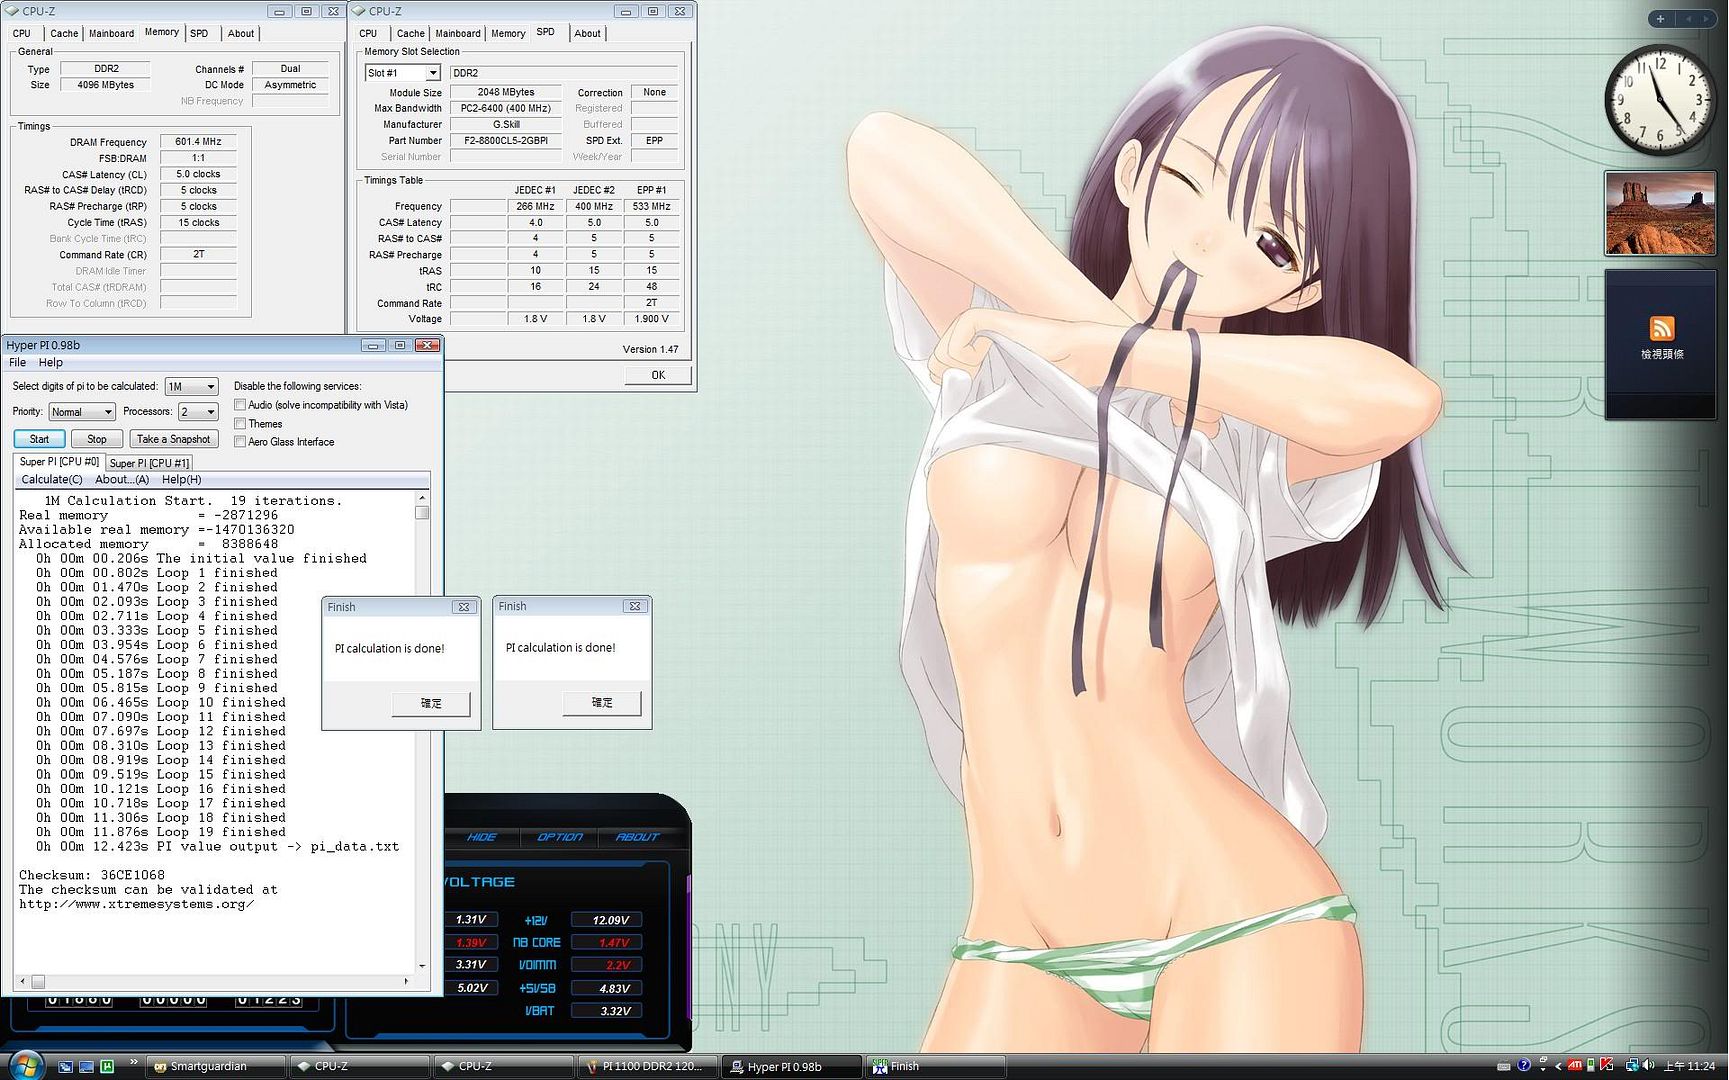Close the left Finish dialog with X

click(x=463, y=607)
